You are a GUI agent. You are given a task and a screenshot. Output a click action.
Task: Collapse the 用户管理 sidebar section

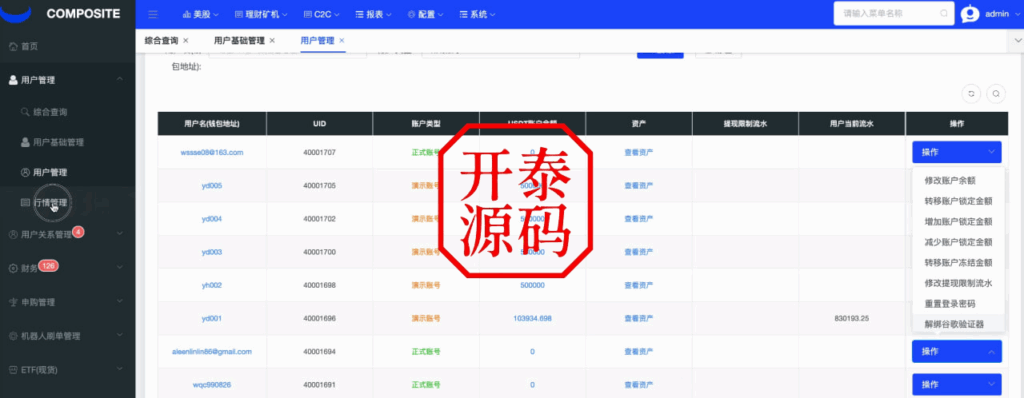(x=120, y=80)
